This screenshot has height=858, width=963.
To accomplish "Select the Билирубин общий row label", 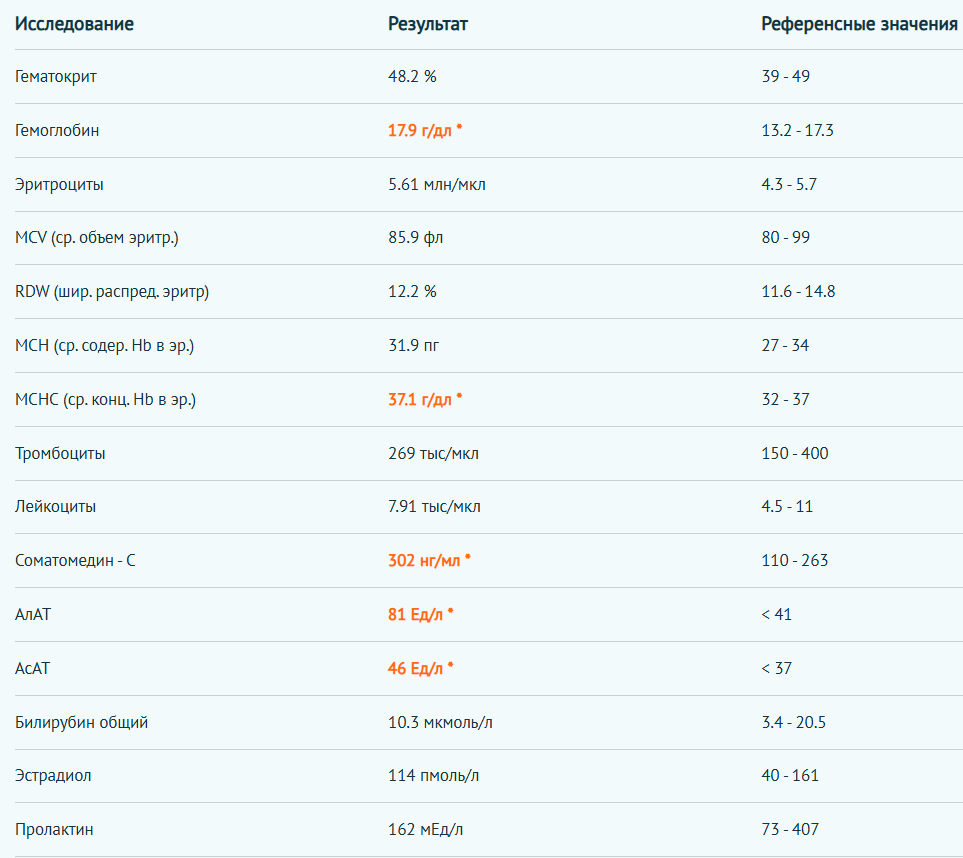I will click(x=82, y=722).
